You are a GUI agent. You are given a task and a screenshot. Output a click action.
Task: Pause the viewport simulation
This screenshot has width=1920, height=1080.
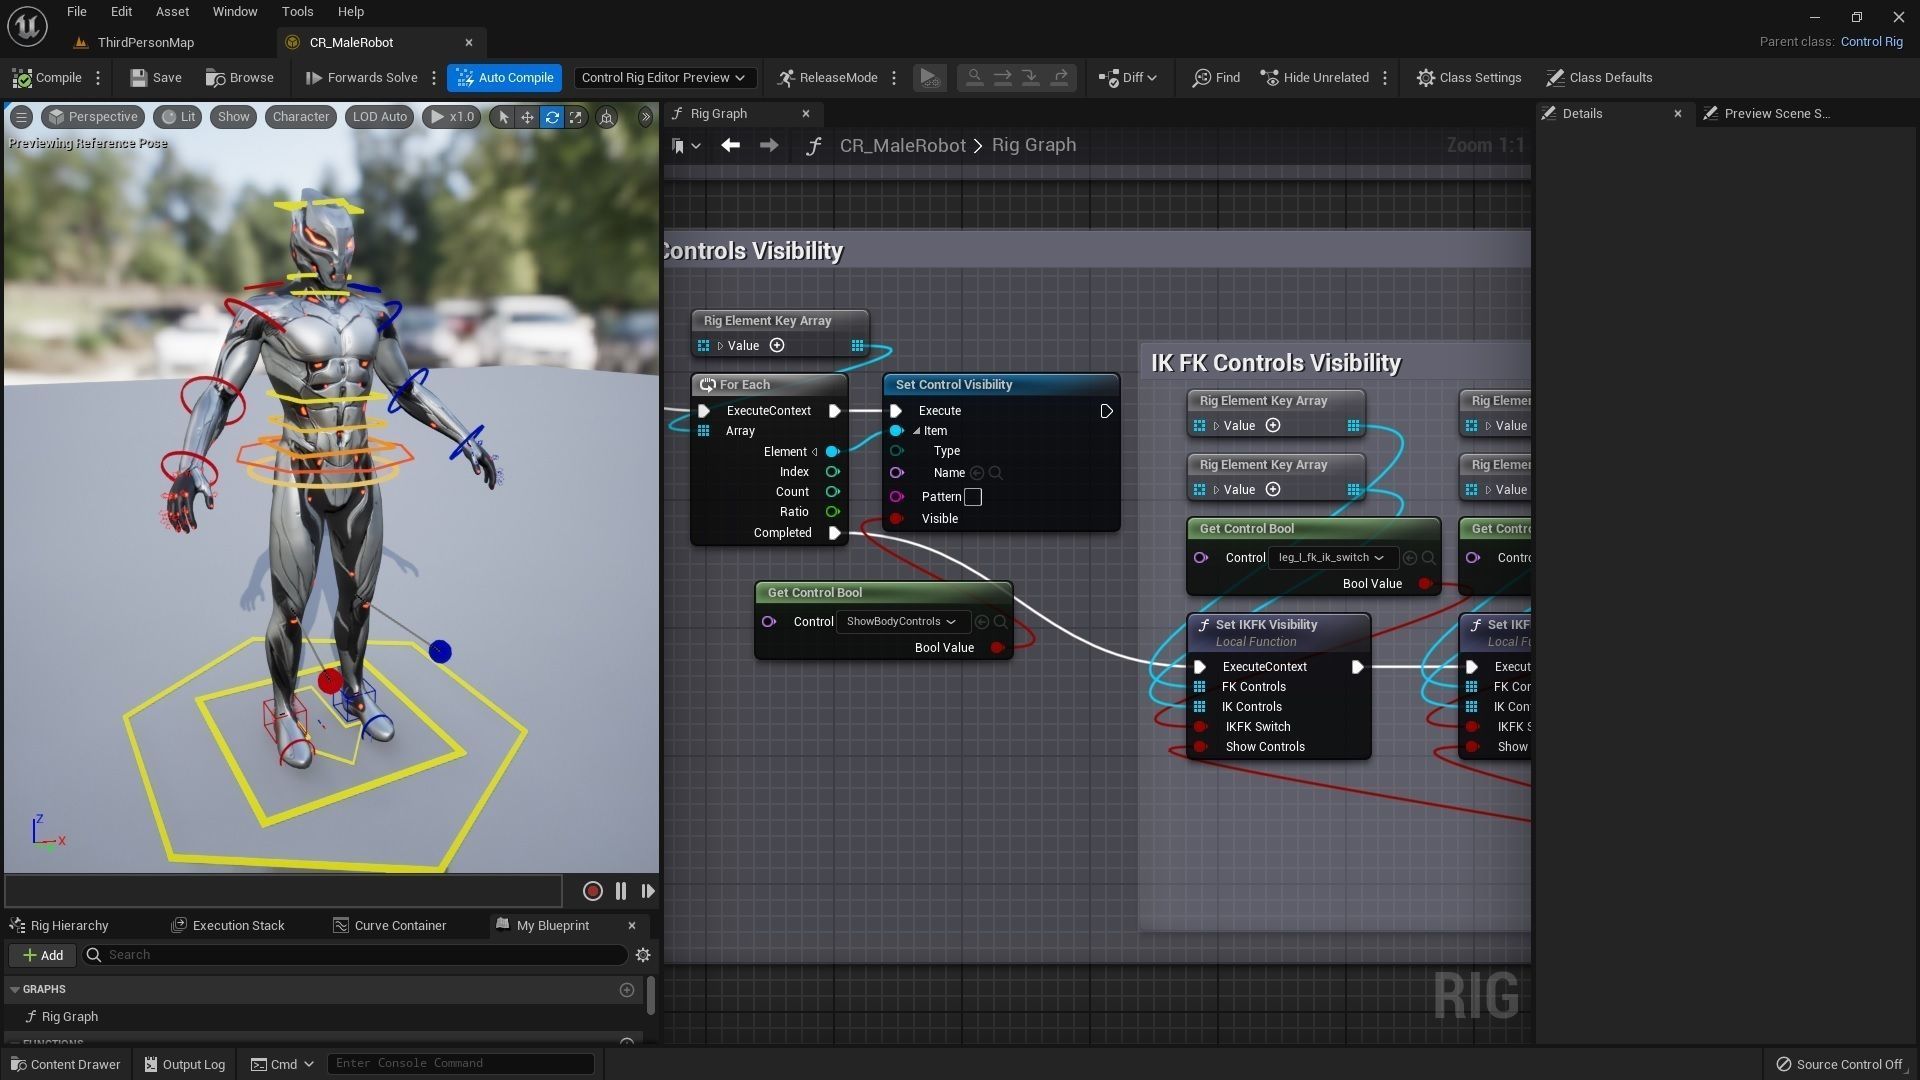[x=621, y=891]
